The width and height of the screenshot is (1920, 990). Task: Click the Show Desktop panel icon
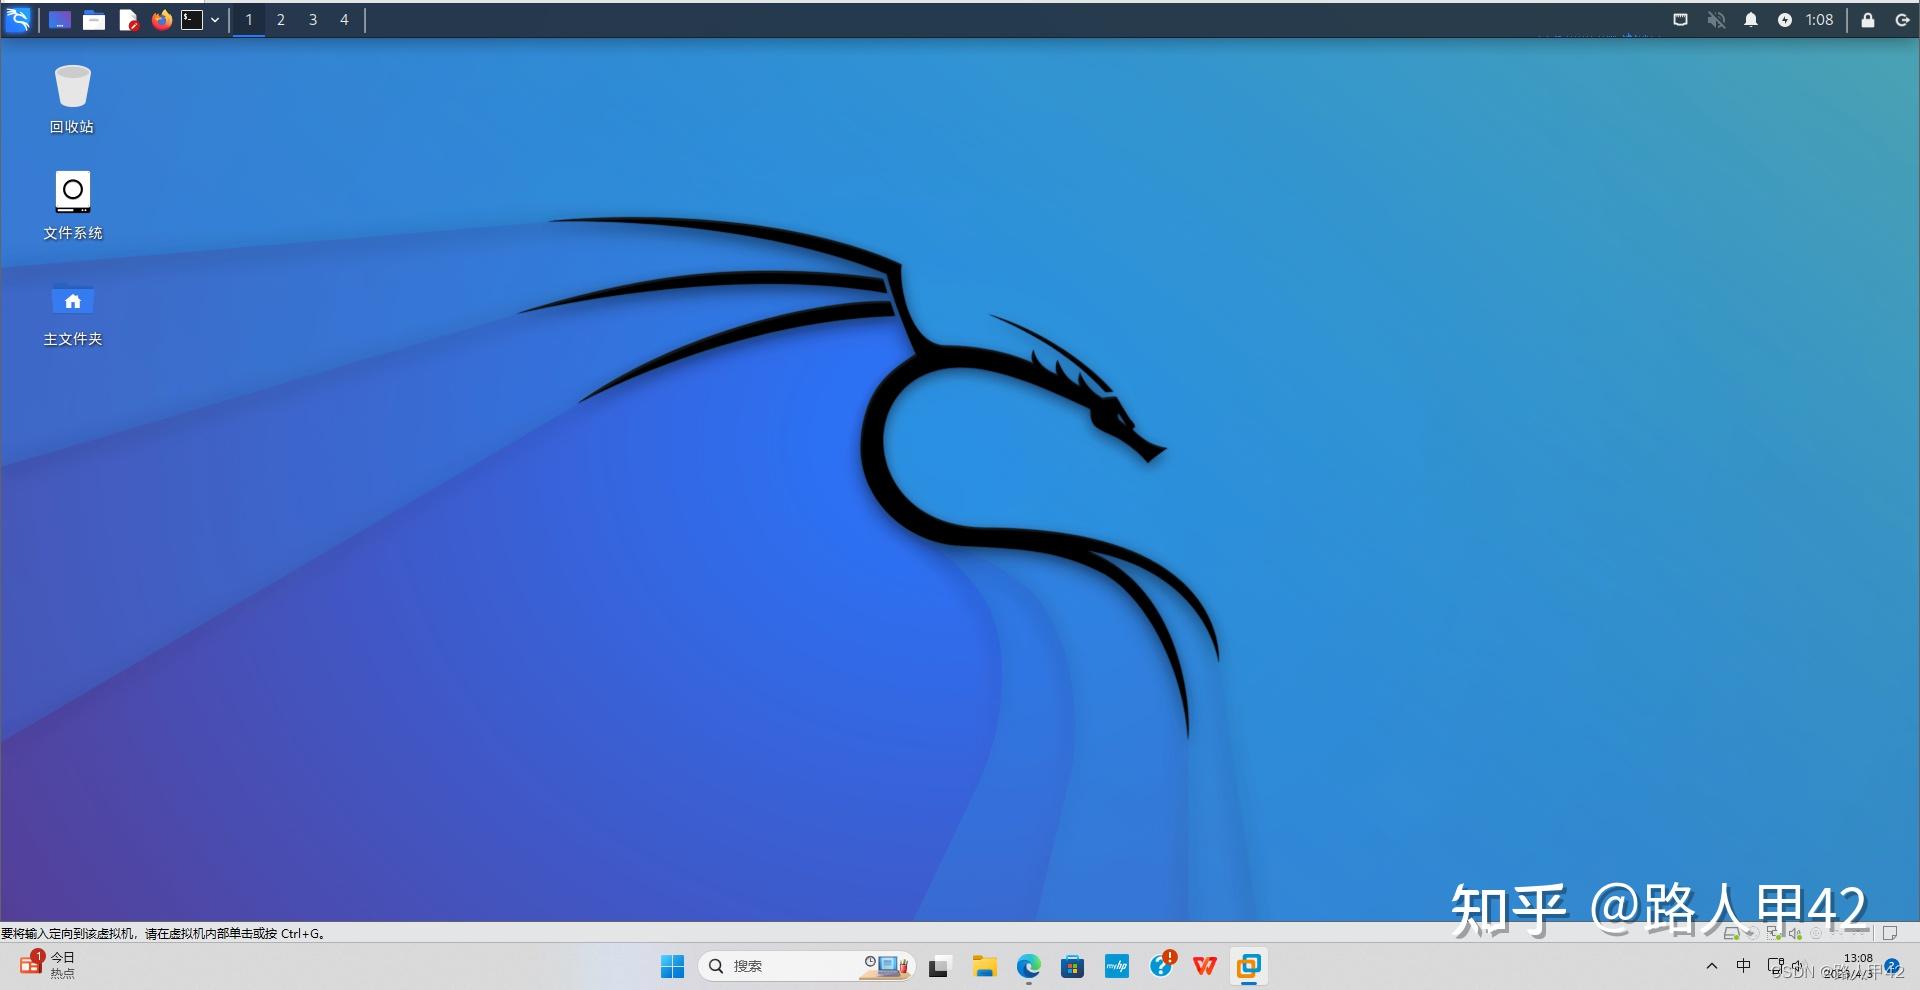pyautogui.click(x=60, y=20)
